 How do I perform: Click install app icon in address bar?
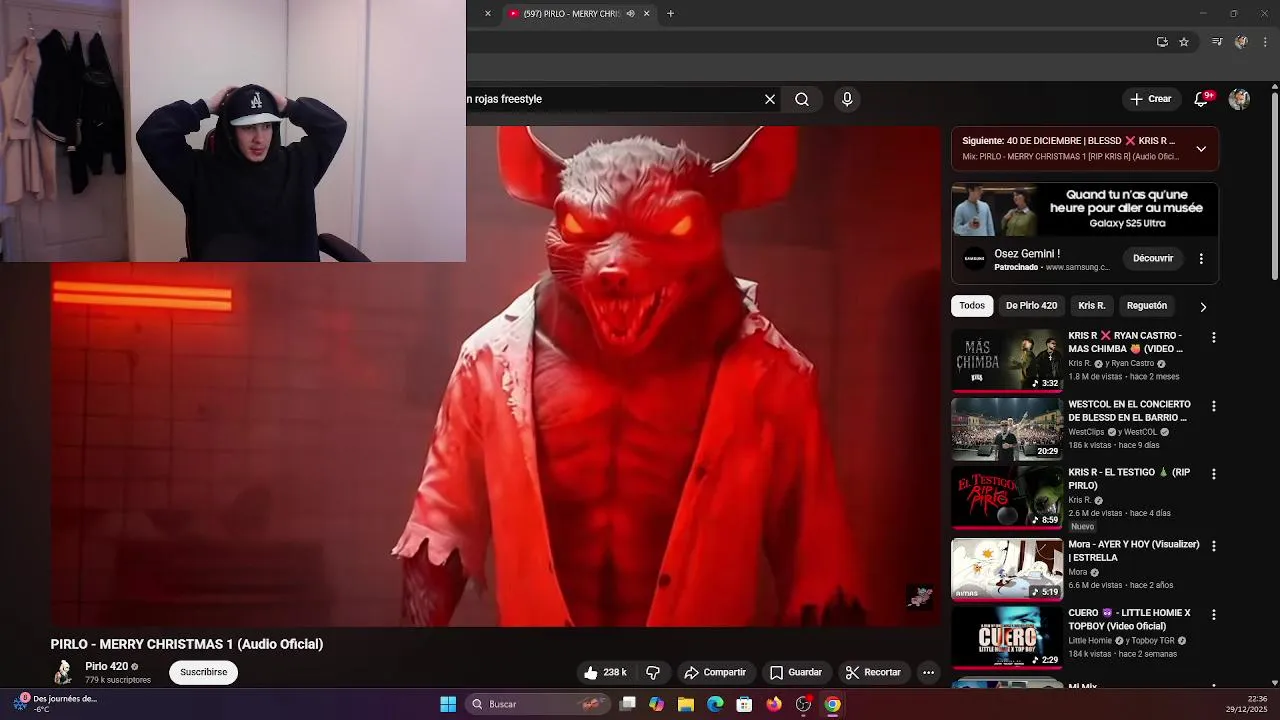coord(1162,42)
